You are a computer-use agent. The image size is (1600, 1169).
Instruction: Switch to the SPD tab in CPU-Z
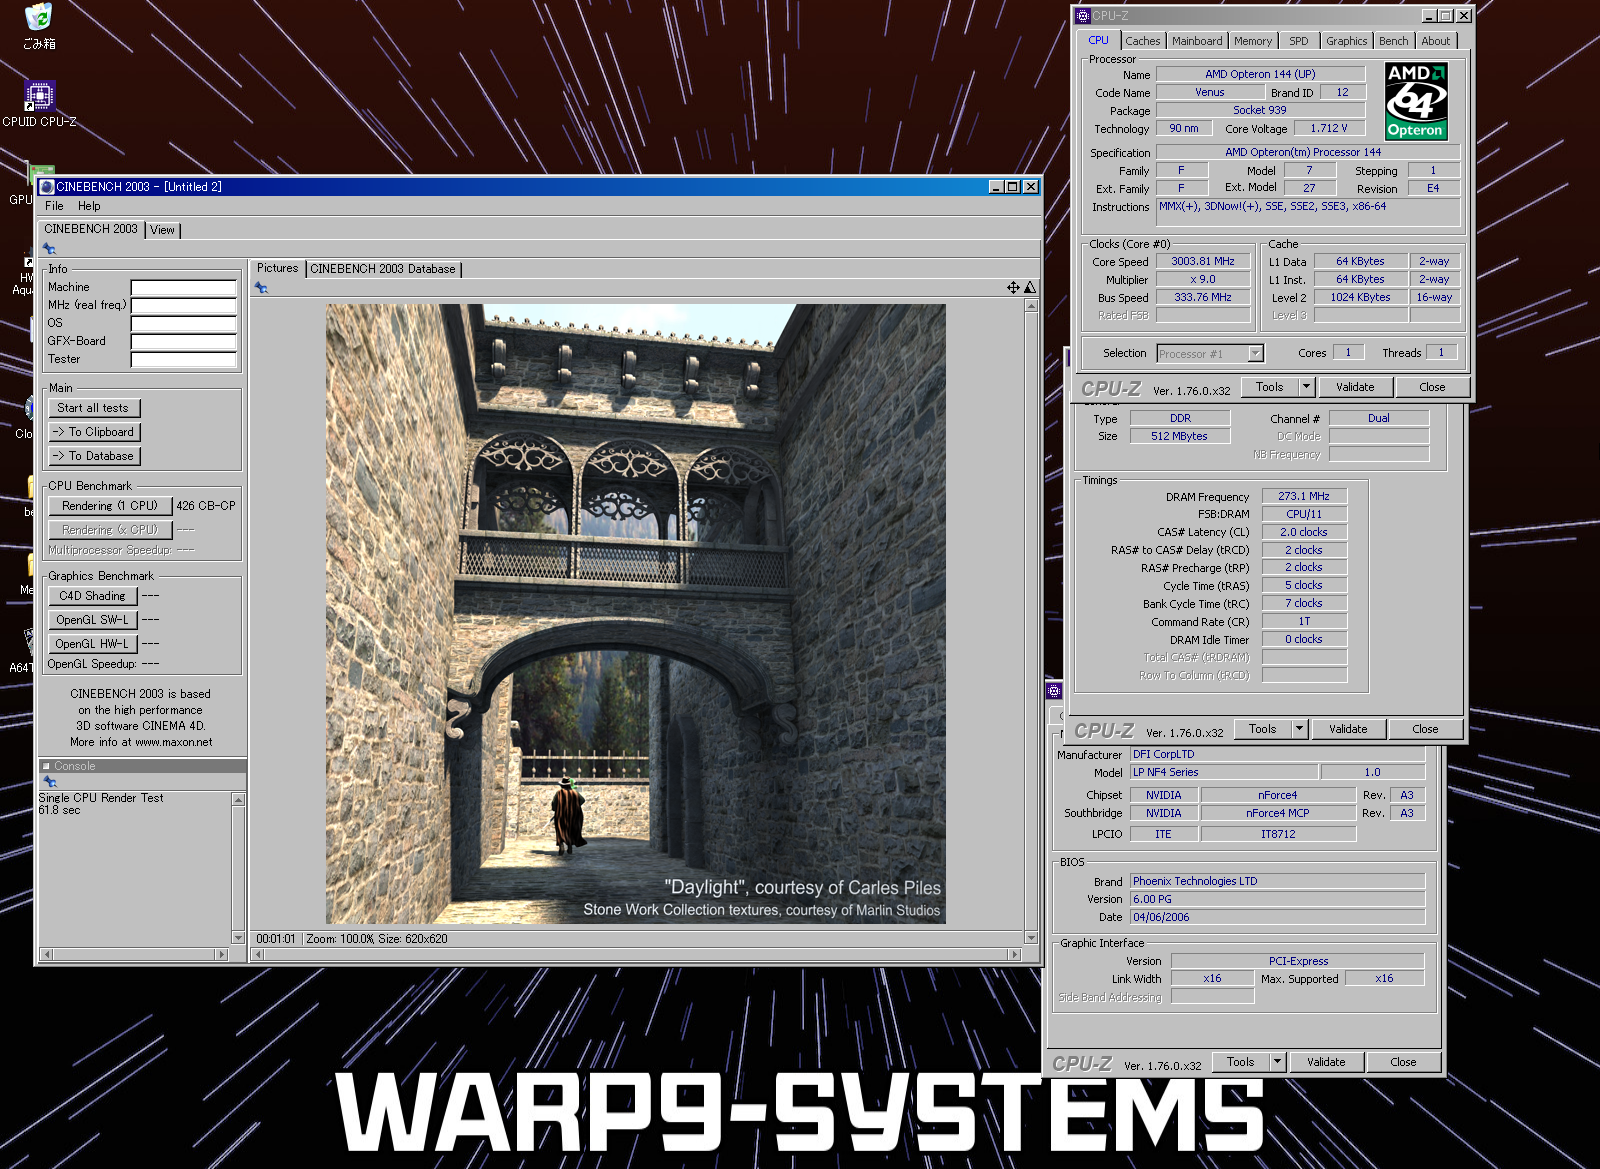(x=1299, y=41)
